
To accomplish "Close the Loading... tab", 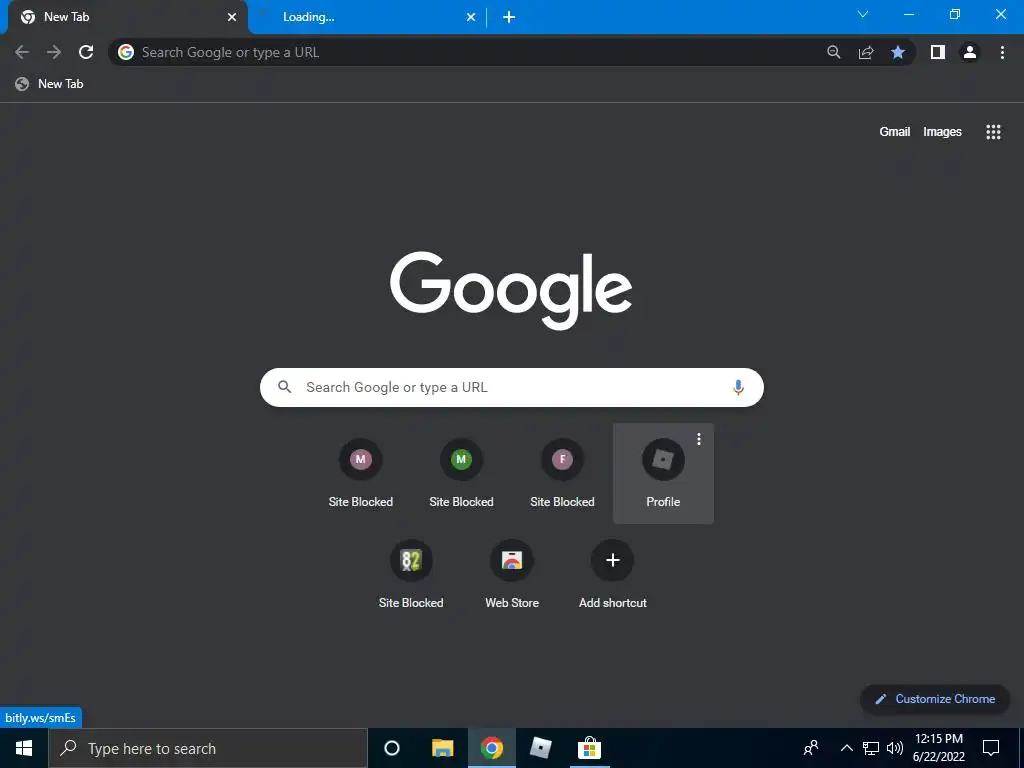I will tap(471, 17).
